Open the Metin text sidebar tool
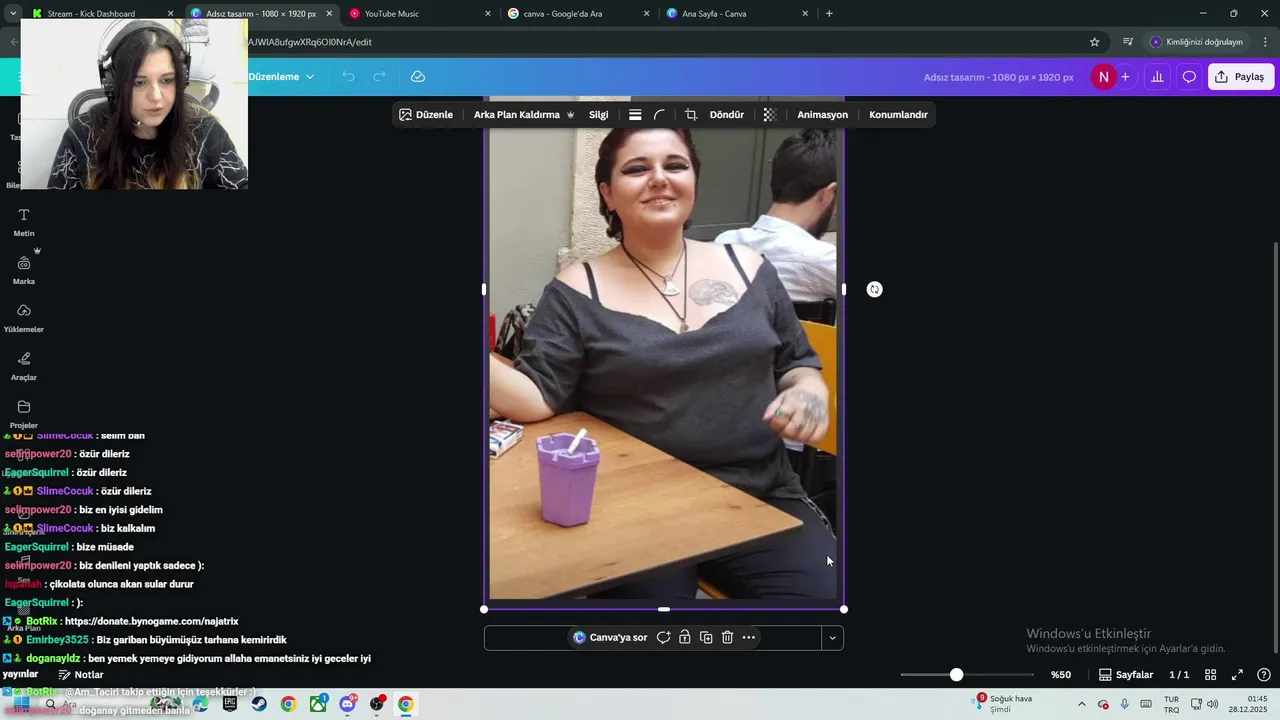 [x=24, y=222]
